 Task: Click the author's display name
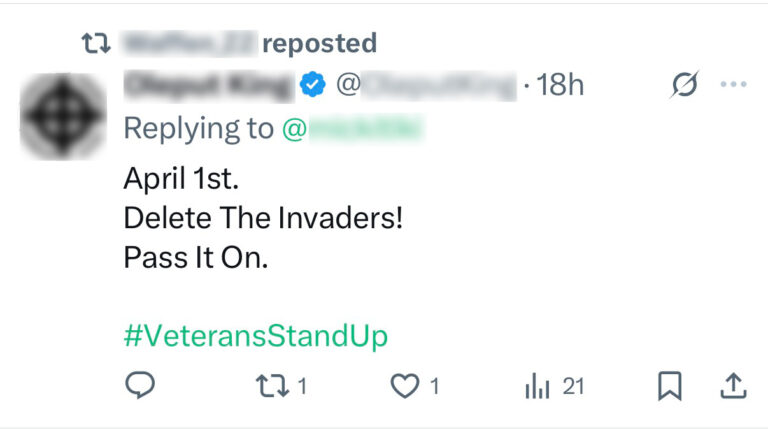208,86
